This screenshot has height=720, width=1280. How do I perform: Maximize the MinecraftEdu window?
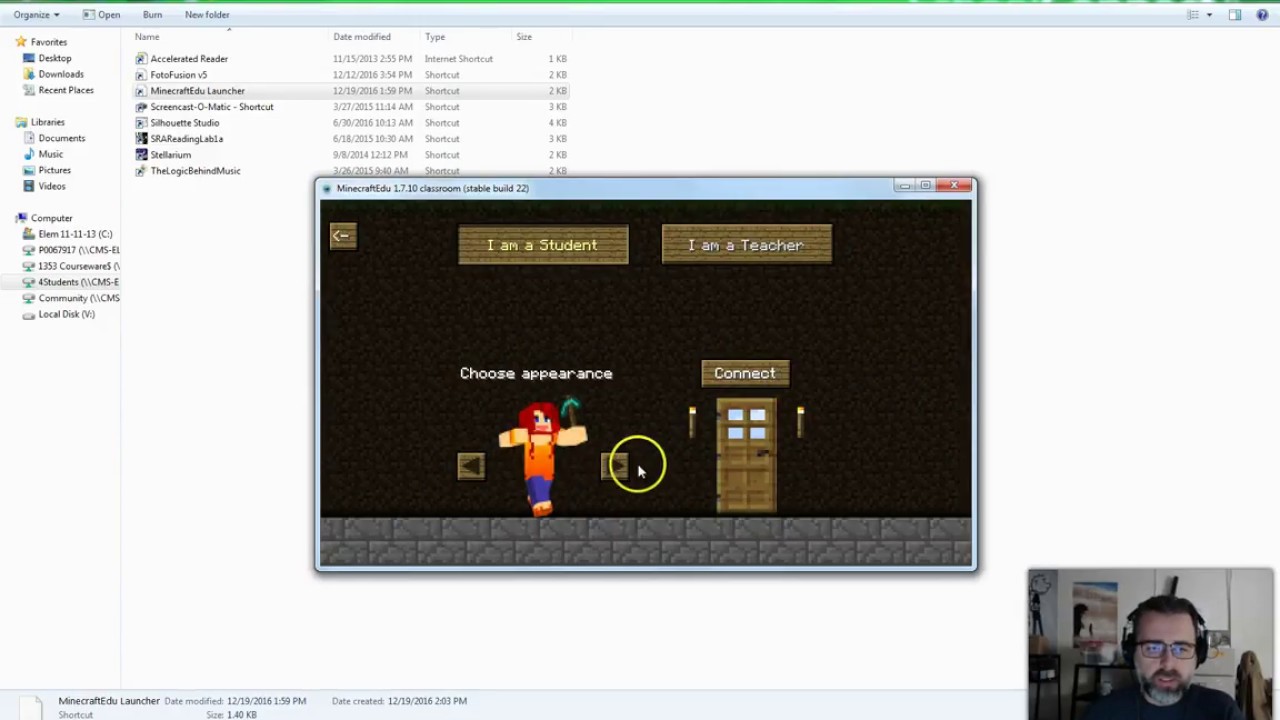click(x=926, y=186)
